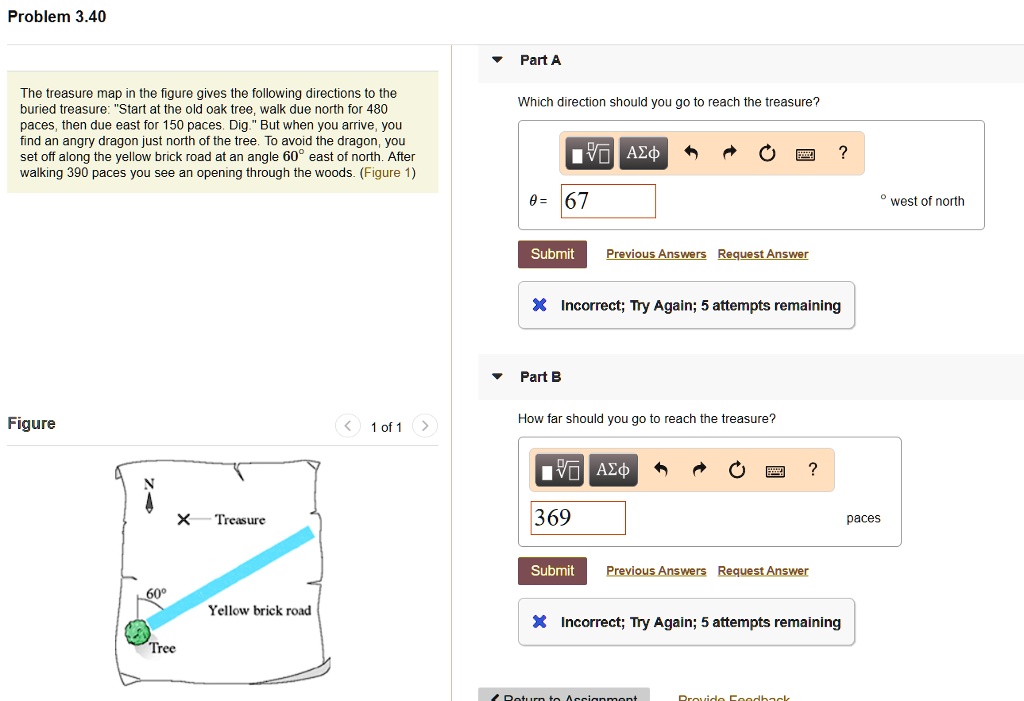Open Previous Answers for Part B

click(x=656, y=570)
